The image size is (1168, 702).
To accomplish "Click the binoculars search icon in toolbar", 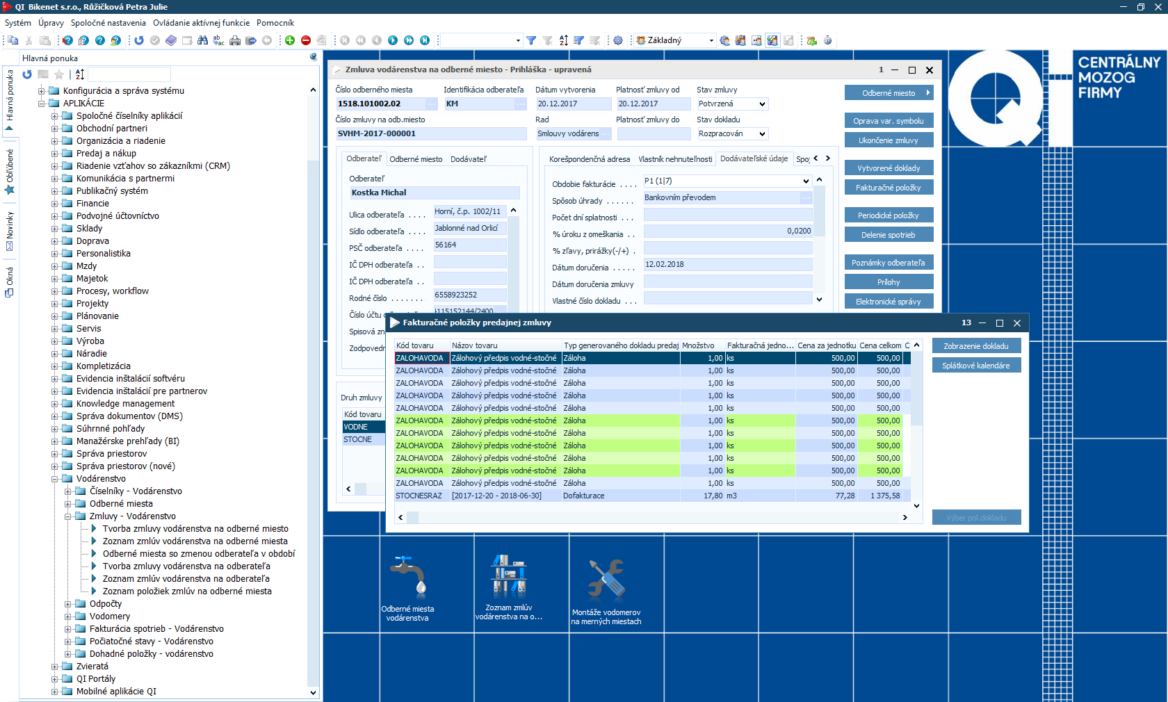I will pos(203,41).
